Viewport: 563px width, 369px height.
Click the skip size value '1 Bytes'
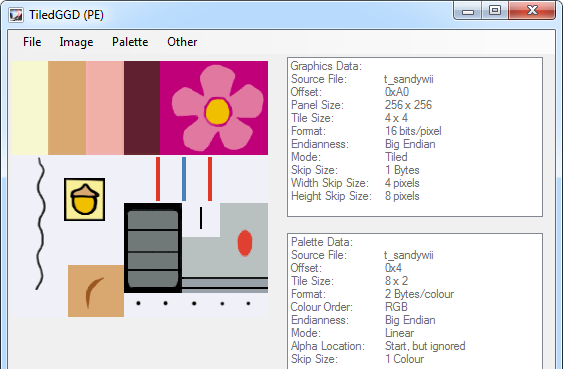point(402,170)
